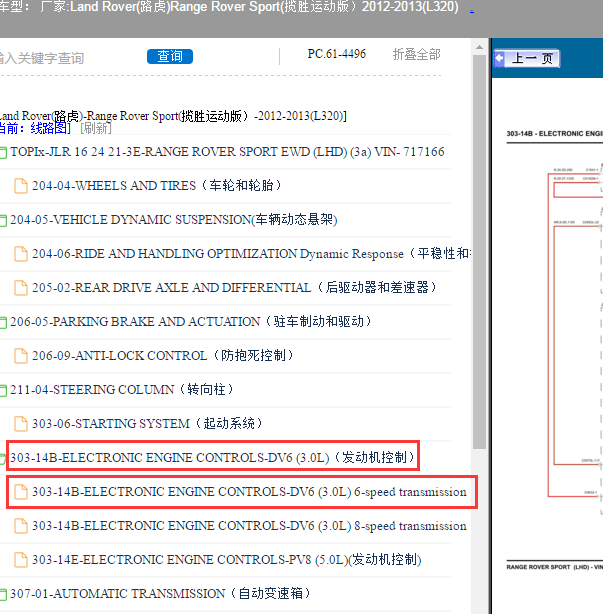
Task: Click the PC.61-4496 label
Action: [x=337, y=54]
